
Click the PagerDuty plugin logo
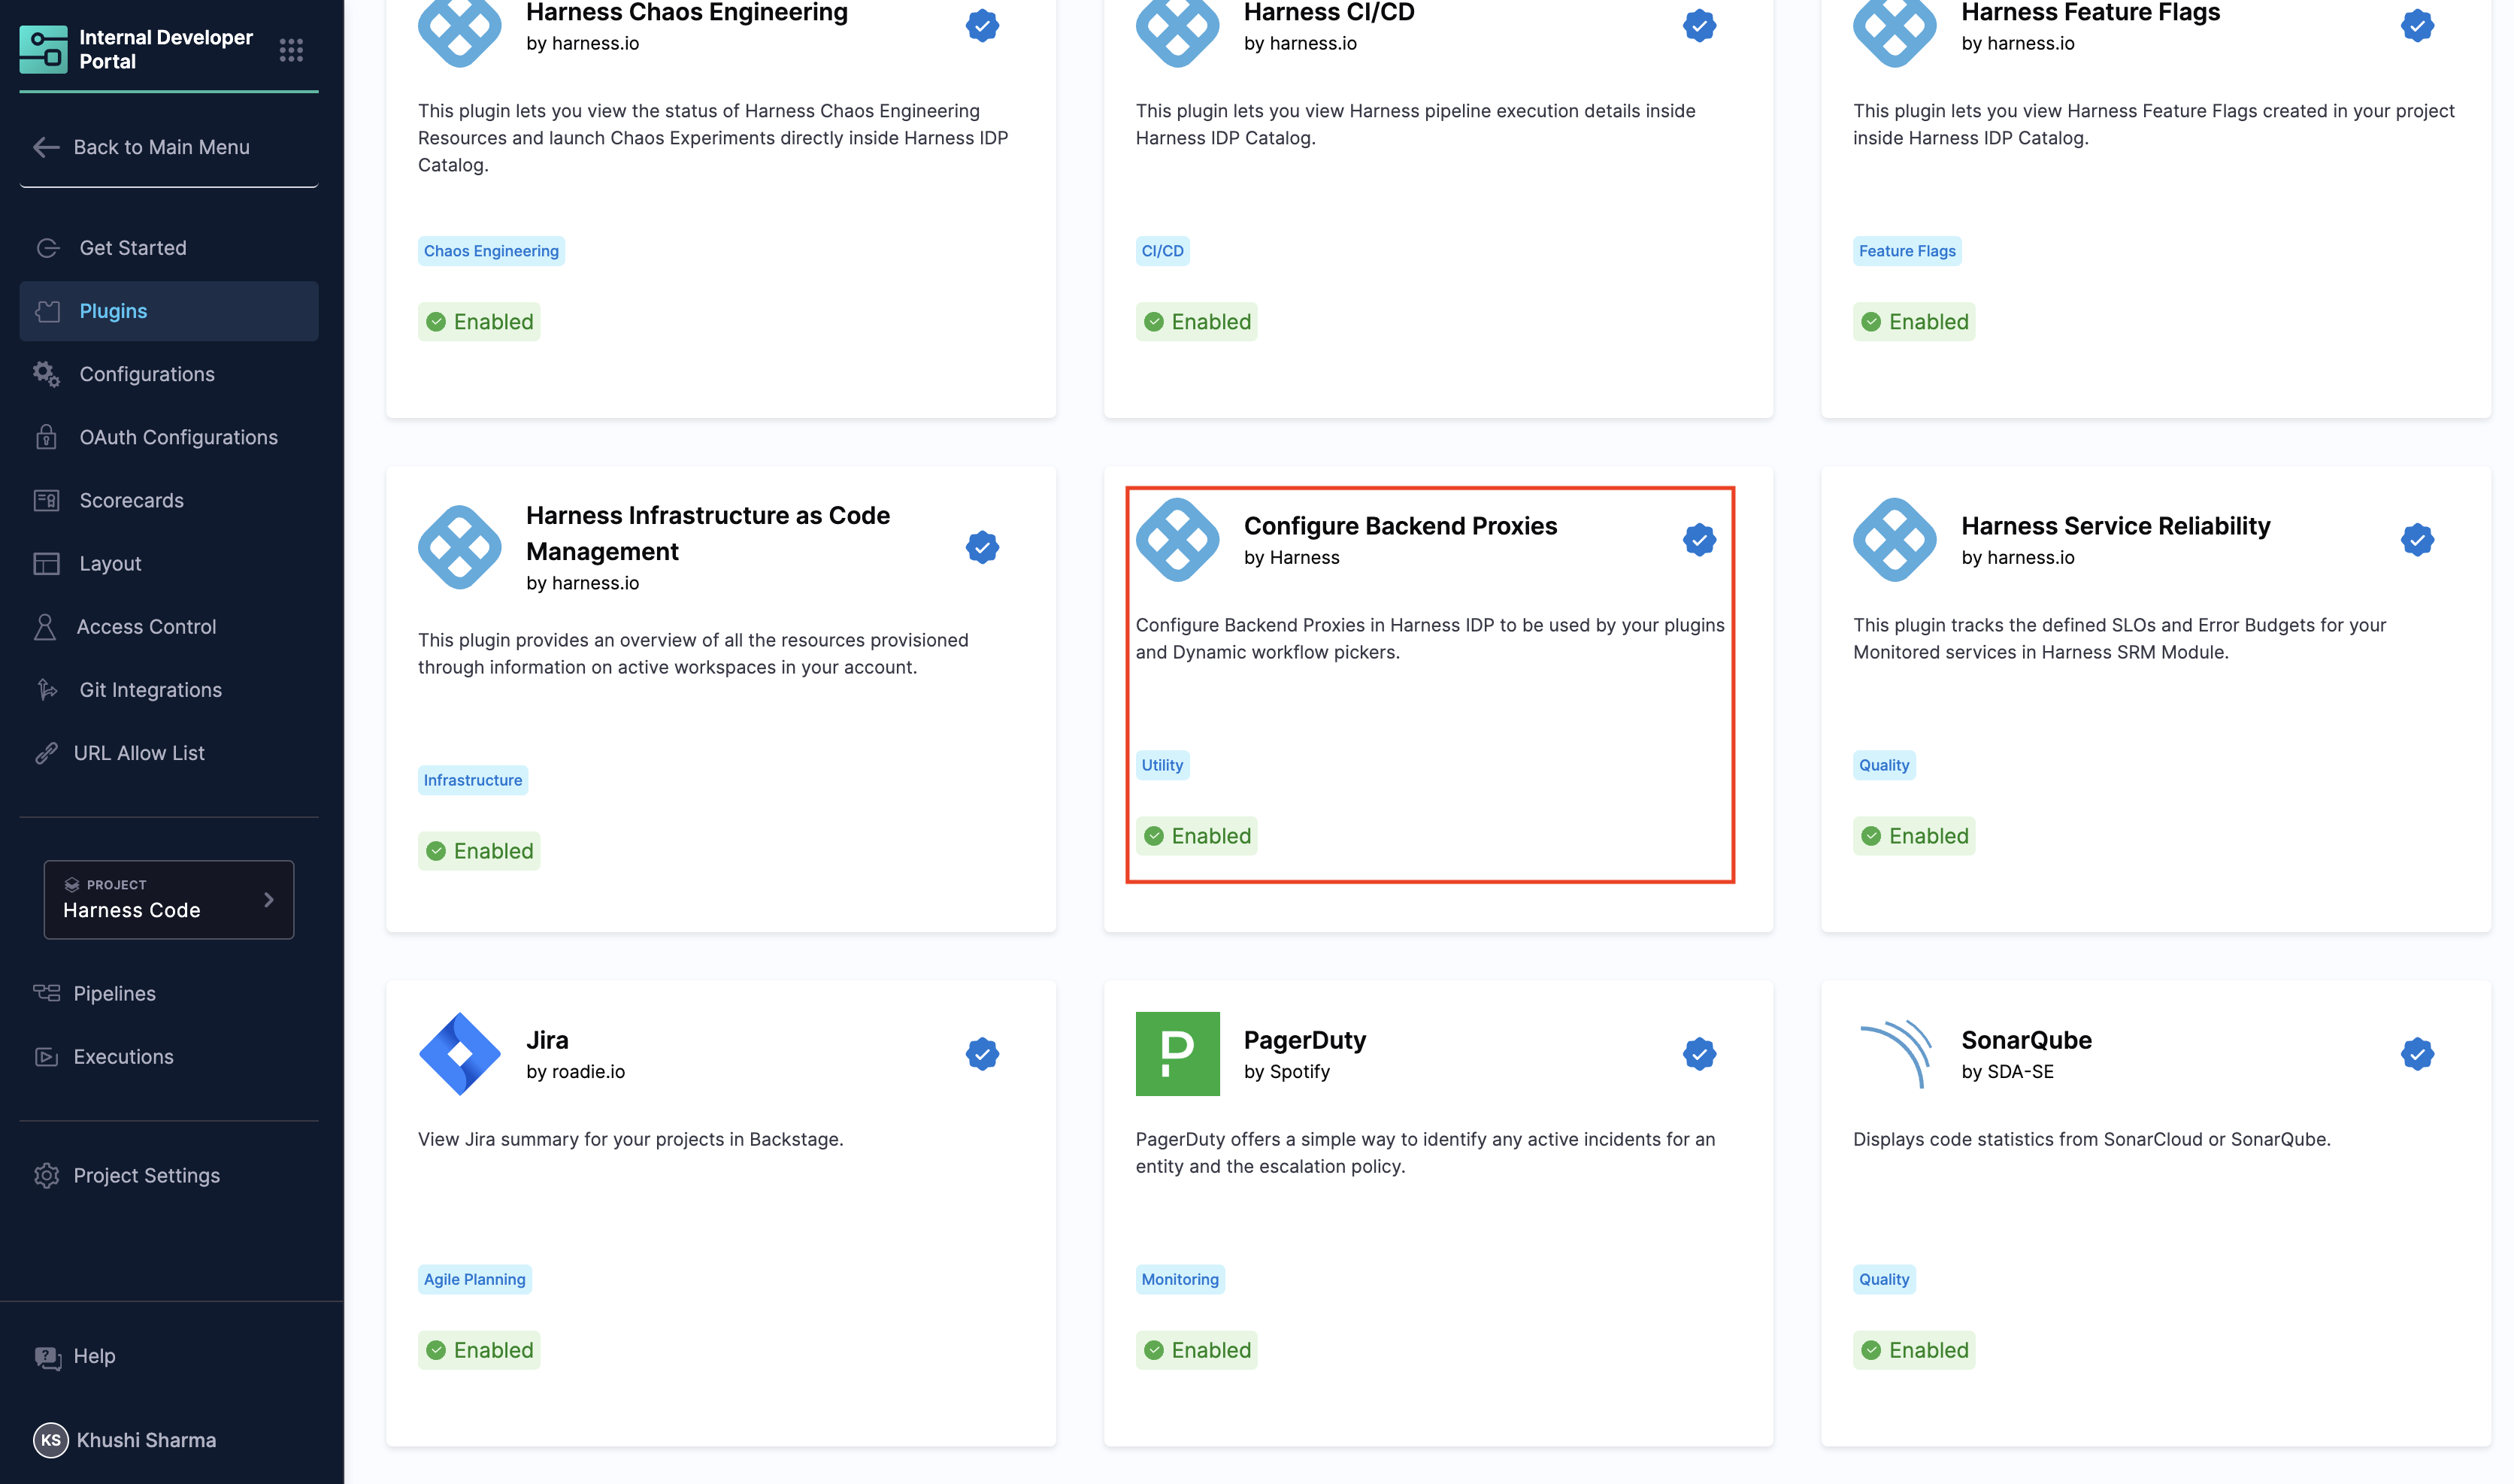1177,1053
